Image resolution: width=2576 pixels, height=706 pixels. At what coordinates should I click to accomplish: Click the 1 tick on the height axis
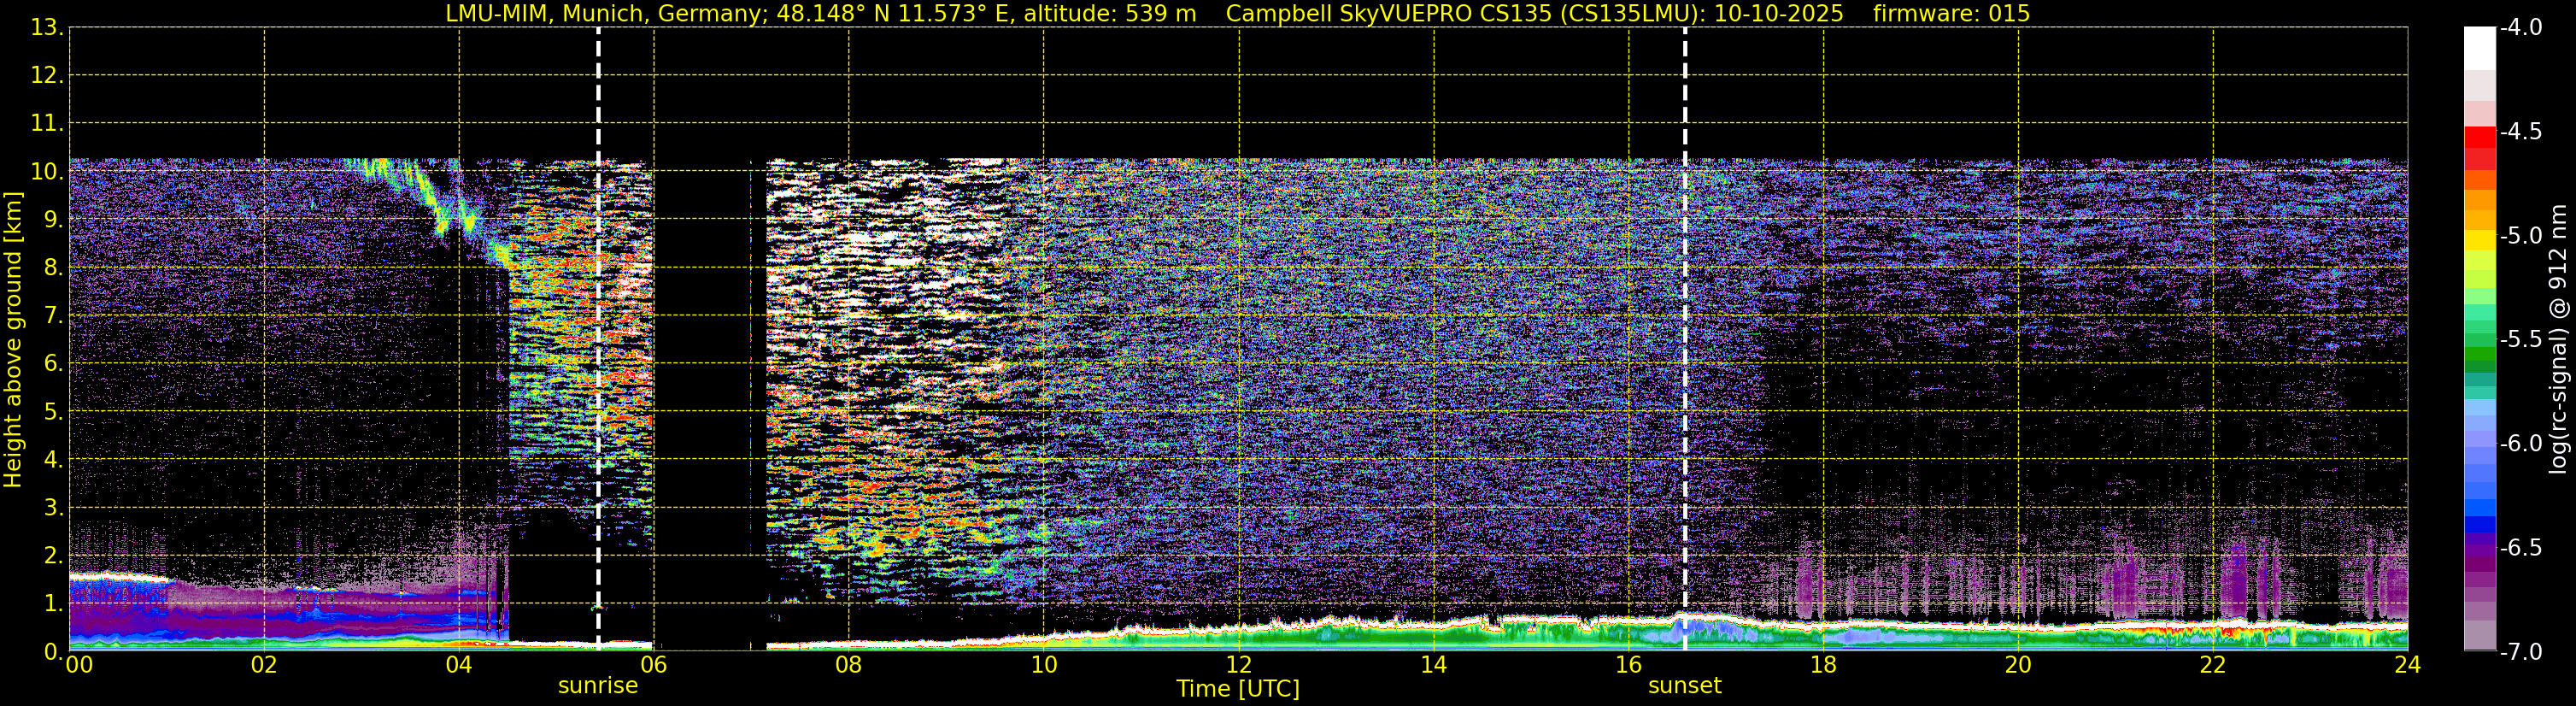(x=52, y=604)
